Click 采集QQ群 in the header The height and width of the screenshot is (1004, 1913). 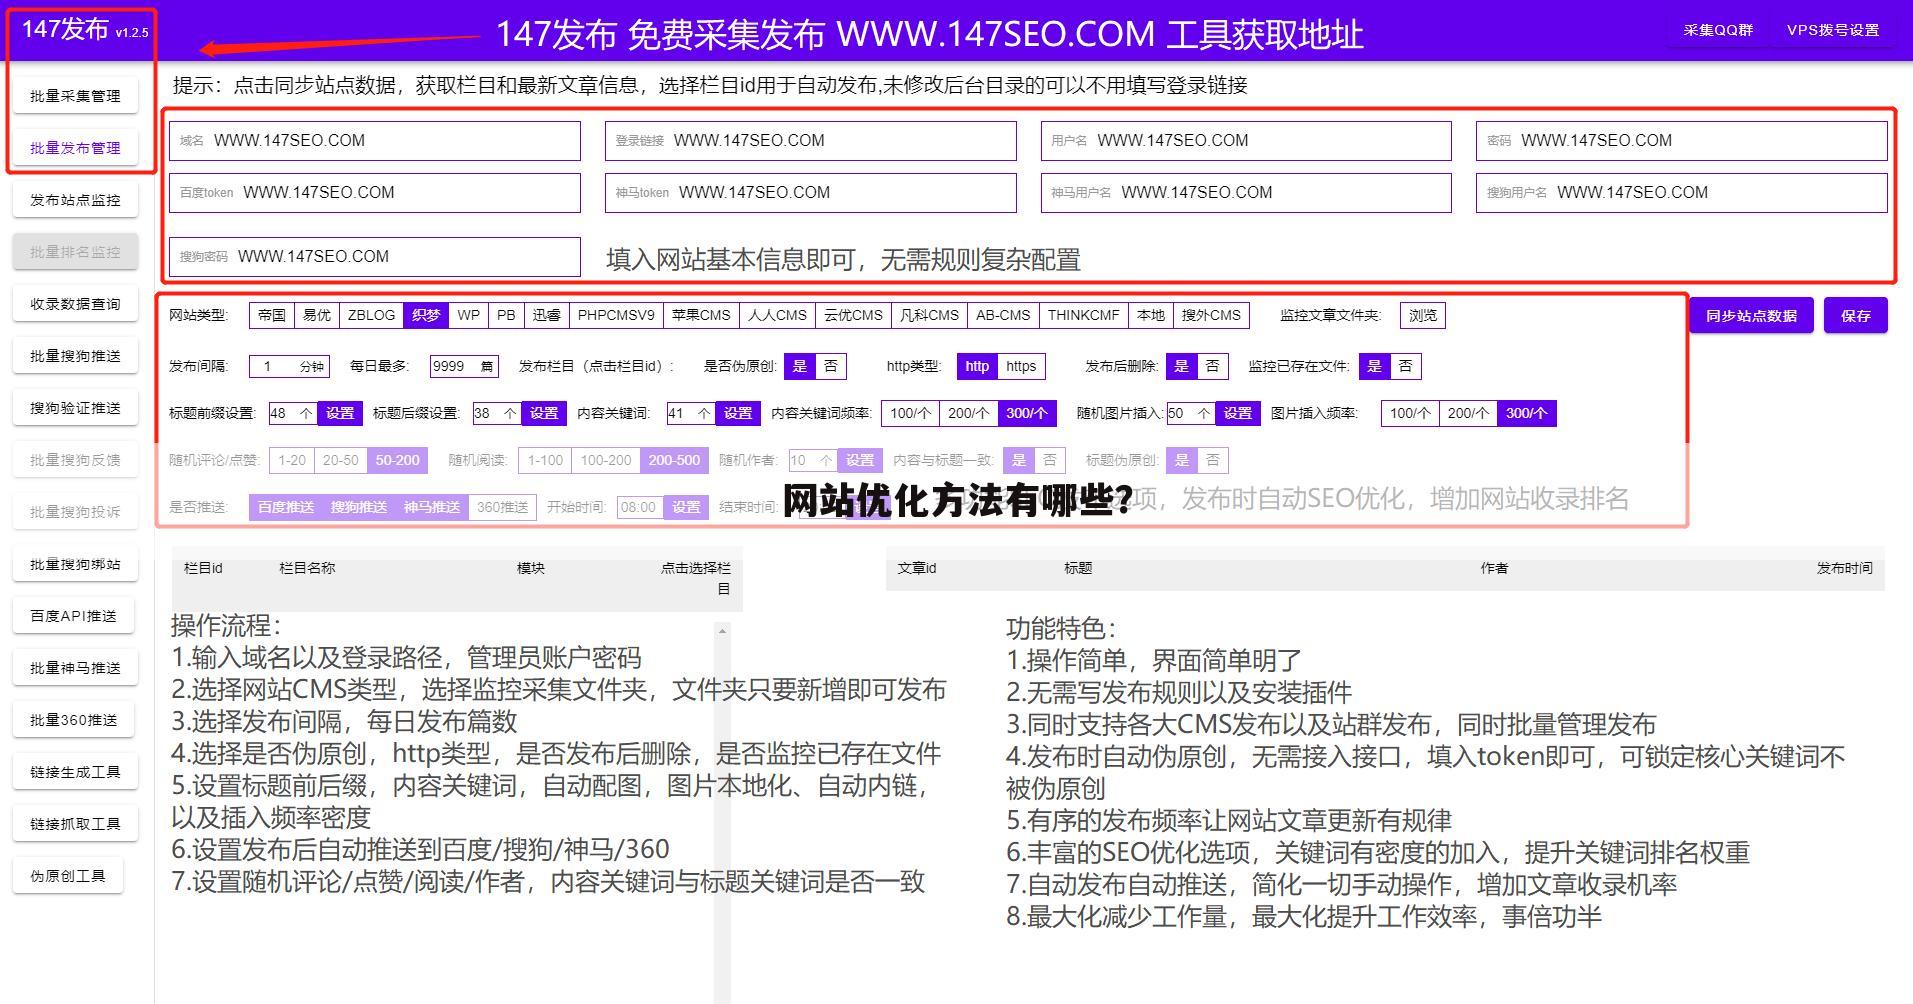click(1718, 30)
